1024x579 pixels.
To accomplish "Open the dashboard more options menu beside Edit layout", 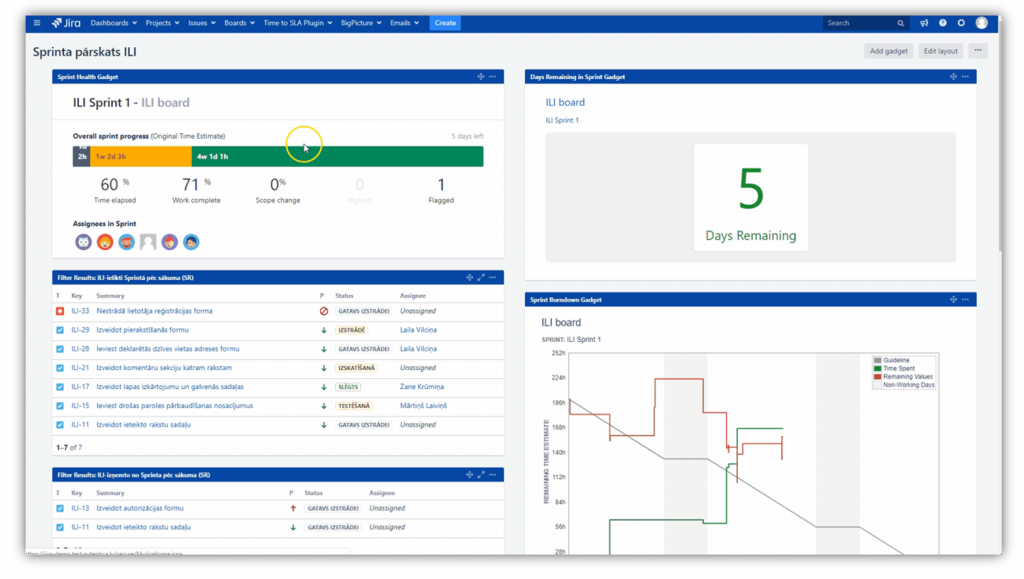I will click(978, 51).
